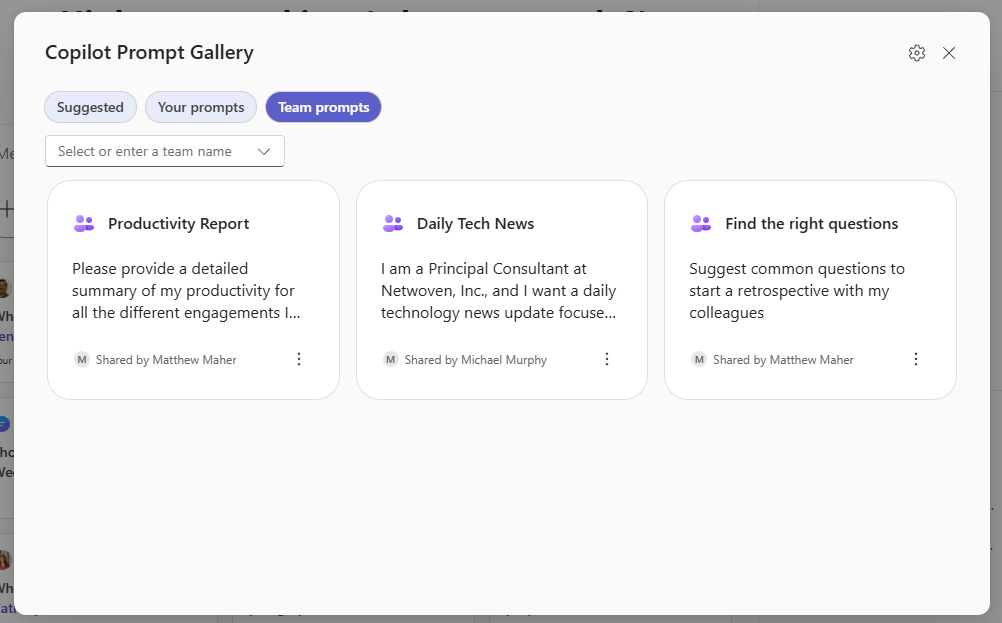Viewport: 1002px width, 623px height.
Task: Switch to the Suggested tab
Action: pos(90,107)
